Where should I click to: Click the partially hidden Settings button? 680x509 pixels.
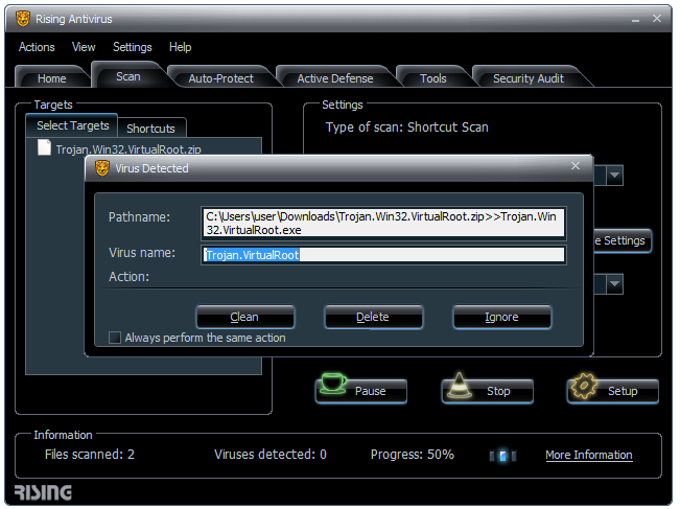tap(622, 241)
